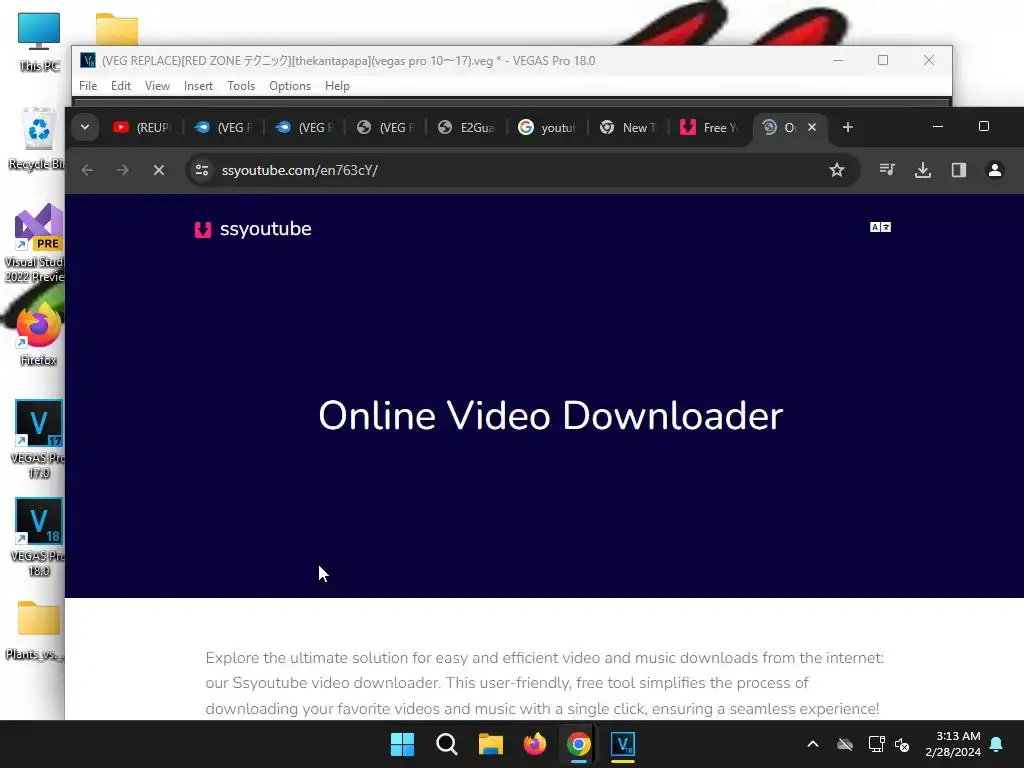The width and height of the screenshot is (1024, 768).
Task: Switch to the New Tab tab
Action: pos(628,127)
